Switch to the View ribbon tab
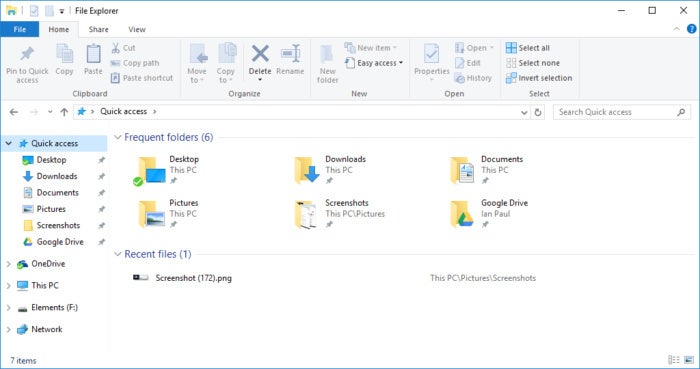Viewport: 700px width, 369px height. (x=137, y=29)
